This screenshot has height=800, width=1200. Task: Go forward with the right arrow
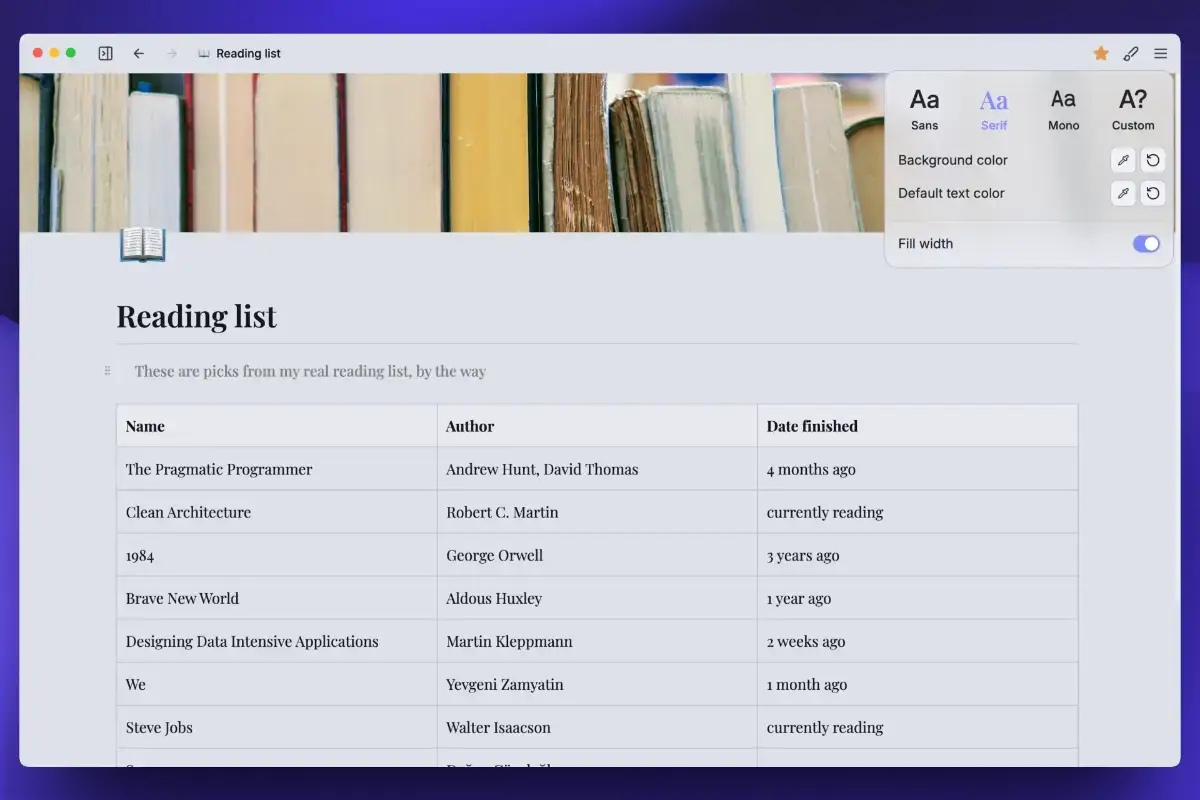(x=172, y=53)
